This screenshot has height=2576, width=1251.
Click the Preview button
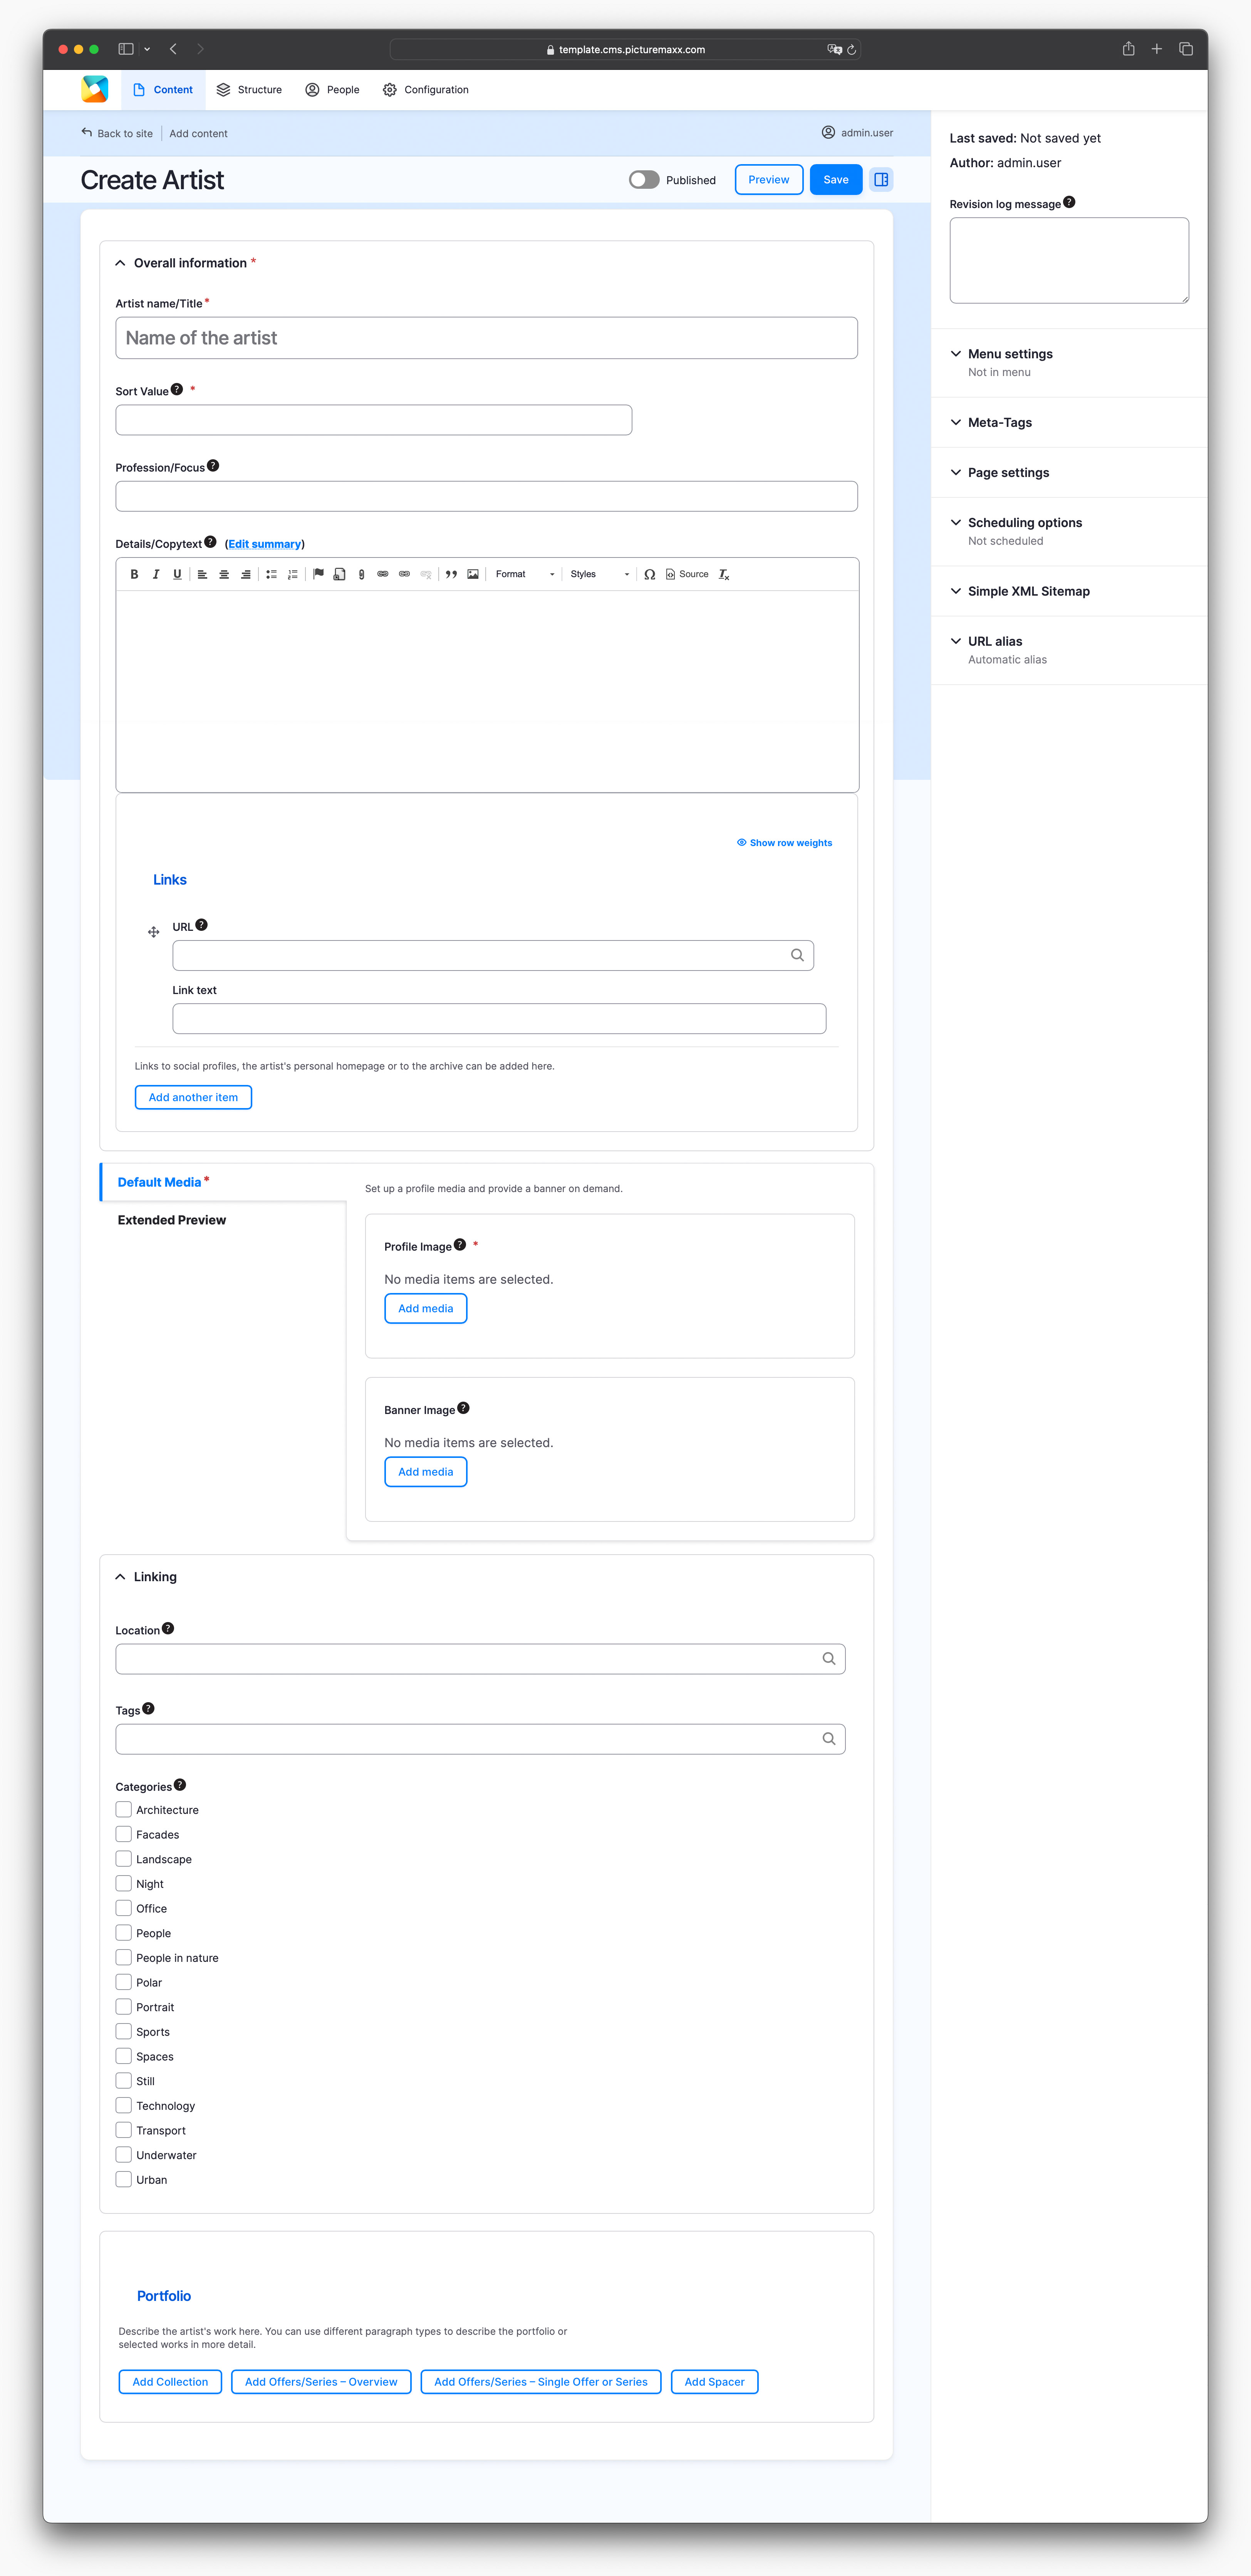769,180
